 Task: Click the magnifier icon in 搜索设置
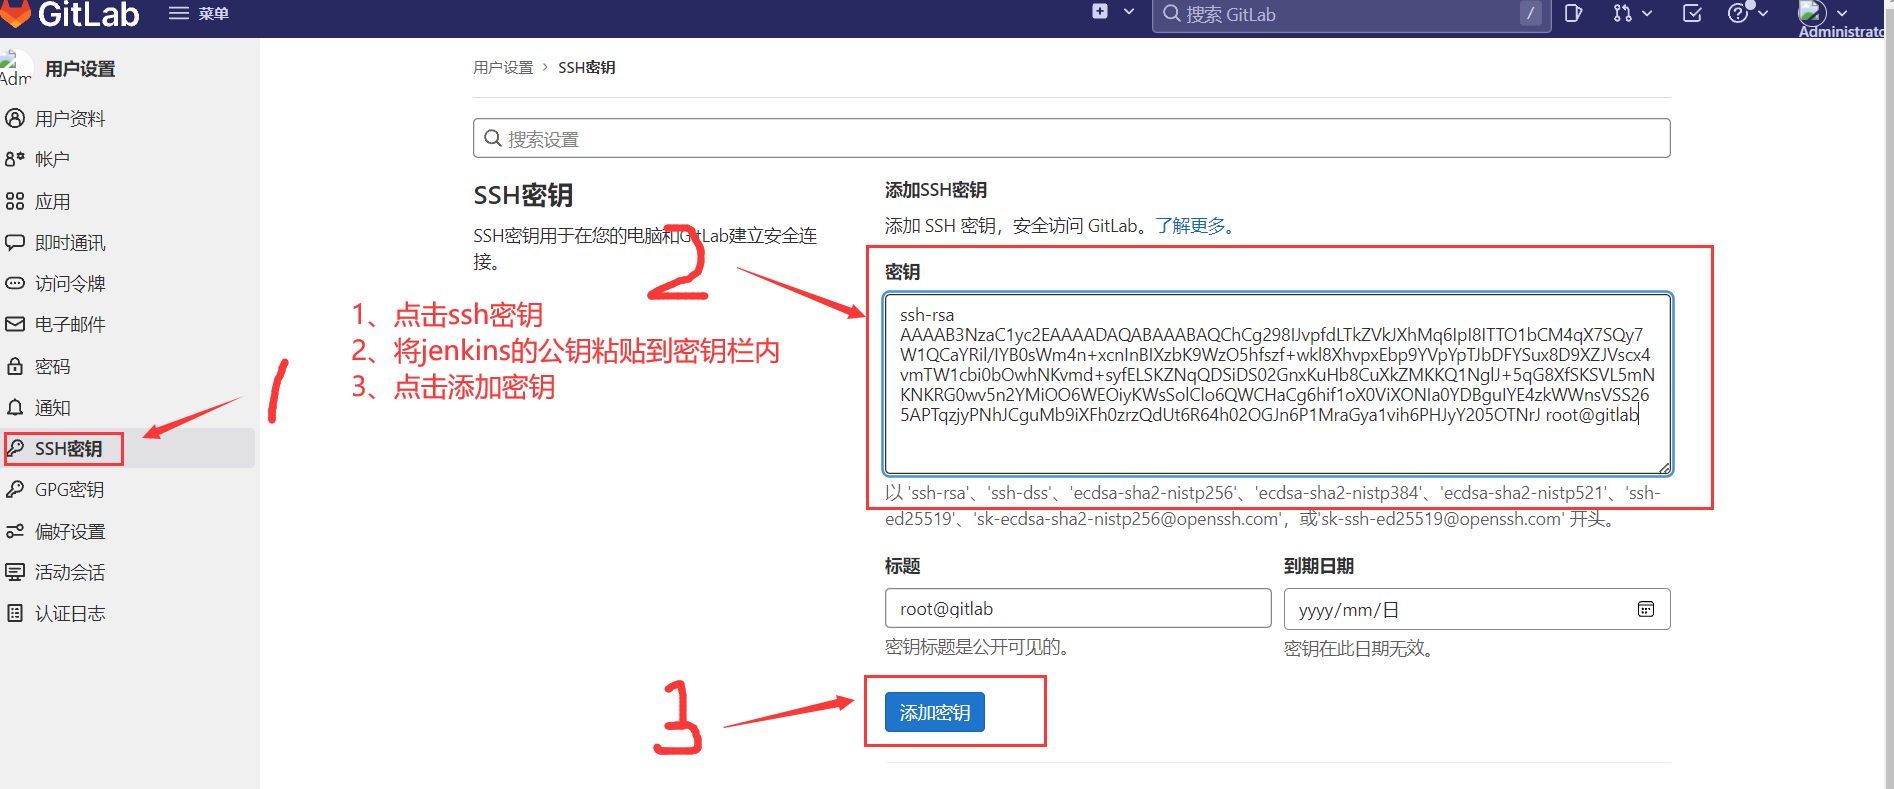pos(493,138)
